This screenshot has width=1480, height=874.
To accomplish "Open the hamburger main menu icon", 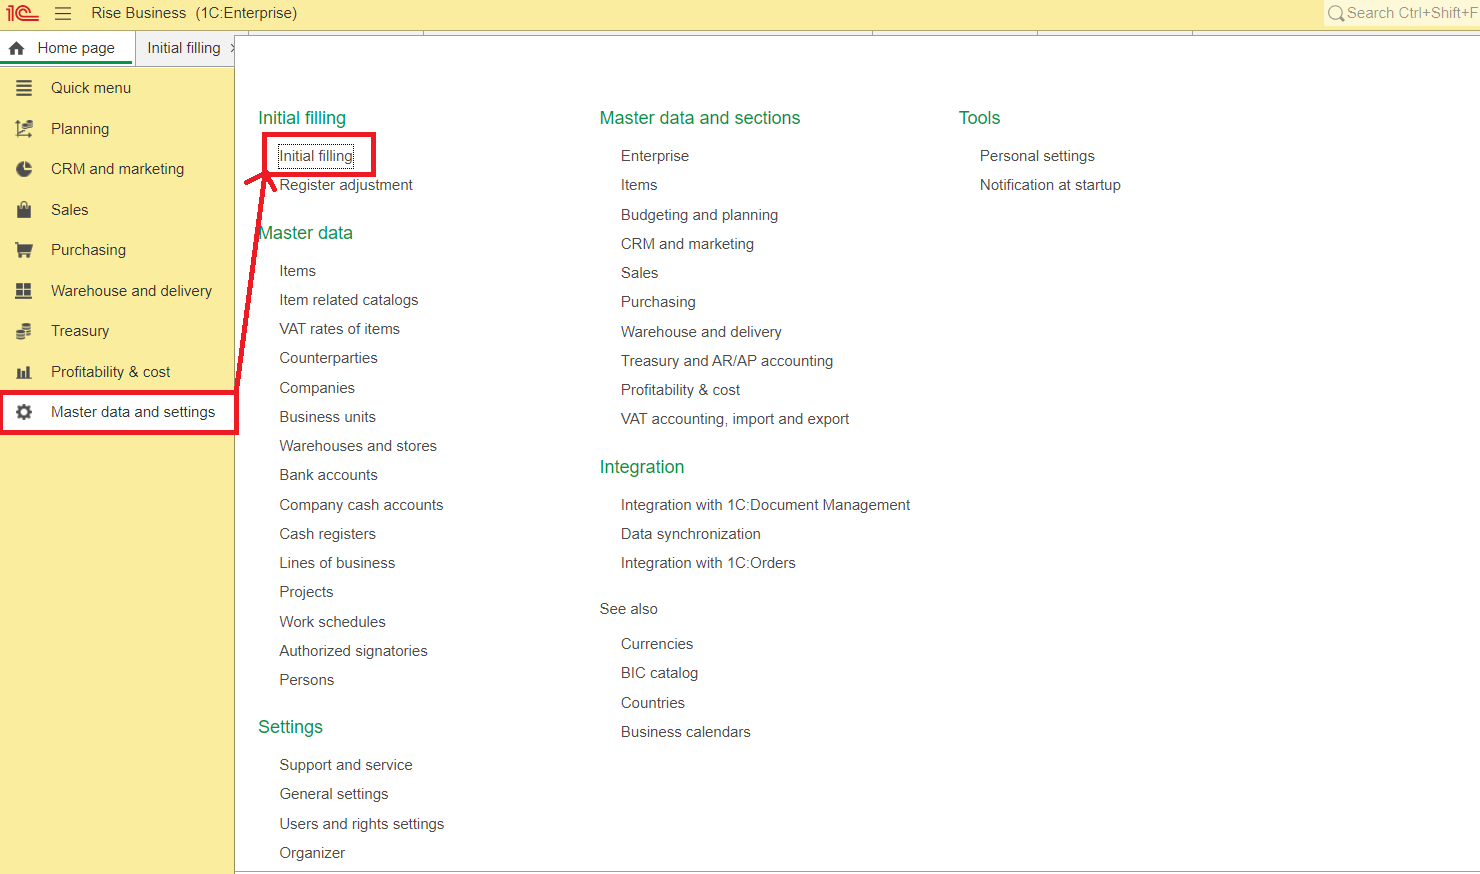I will [x=63, y=13].
